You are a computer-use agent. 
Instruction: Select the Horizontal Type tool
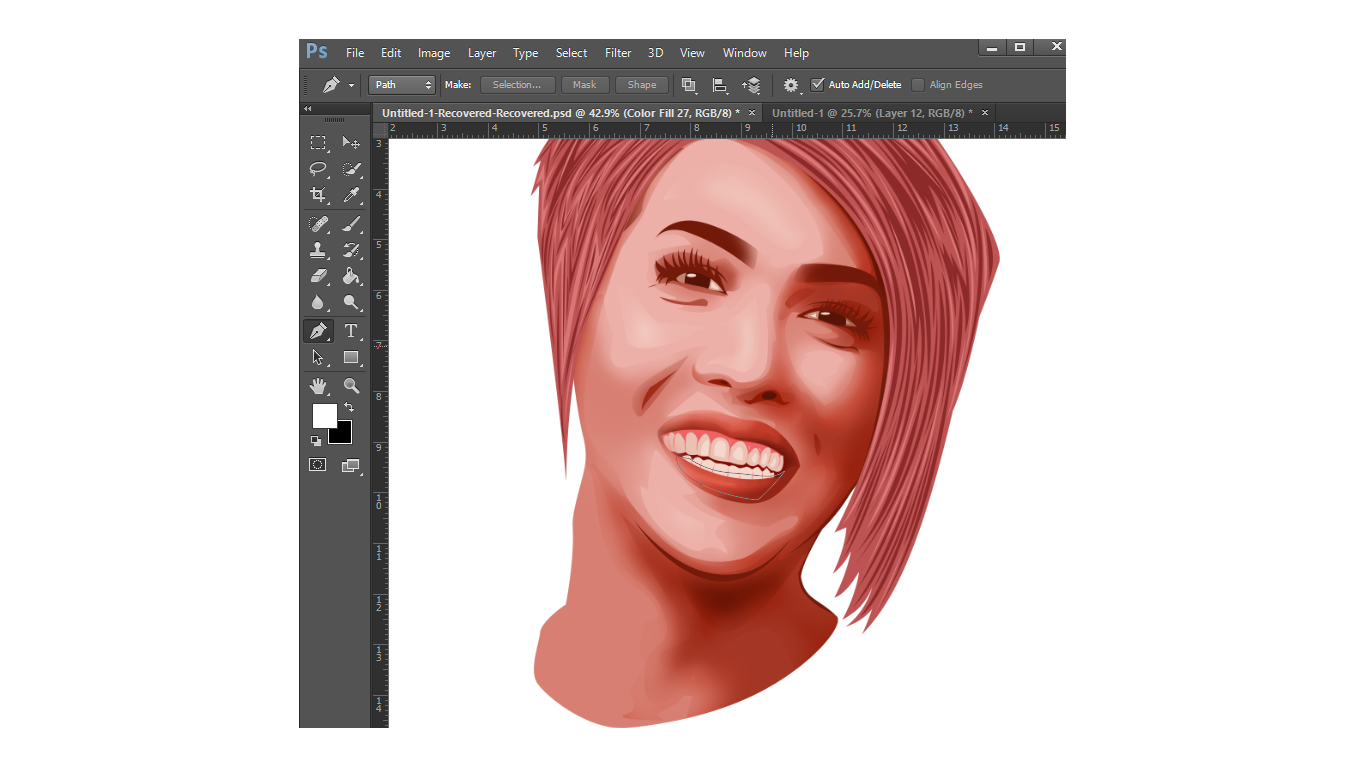(x=351, y=331)
